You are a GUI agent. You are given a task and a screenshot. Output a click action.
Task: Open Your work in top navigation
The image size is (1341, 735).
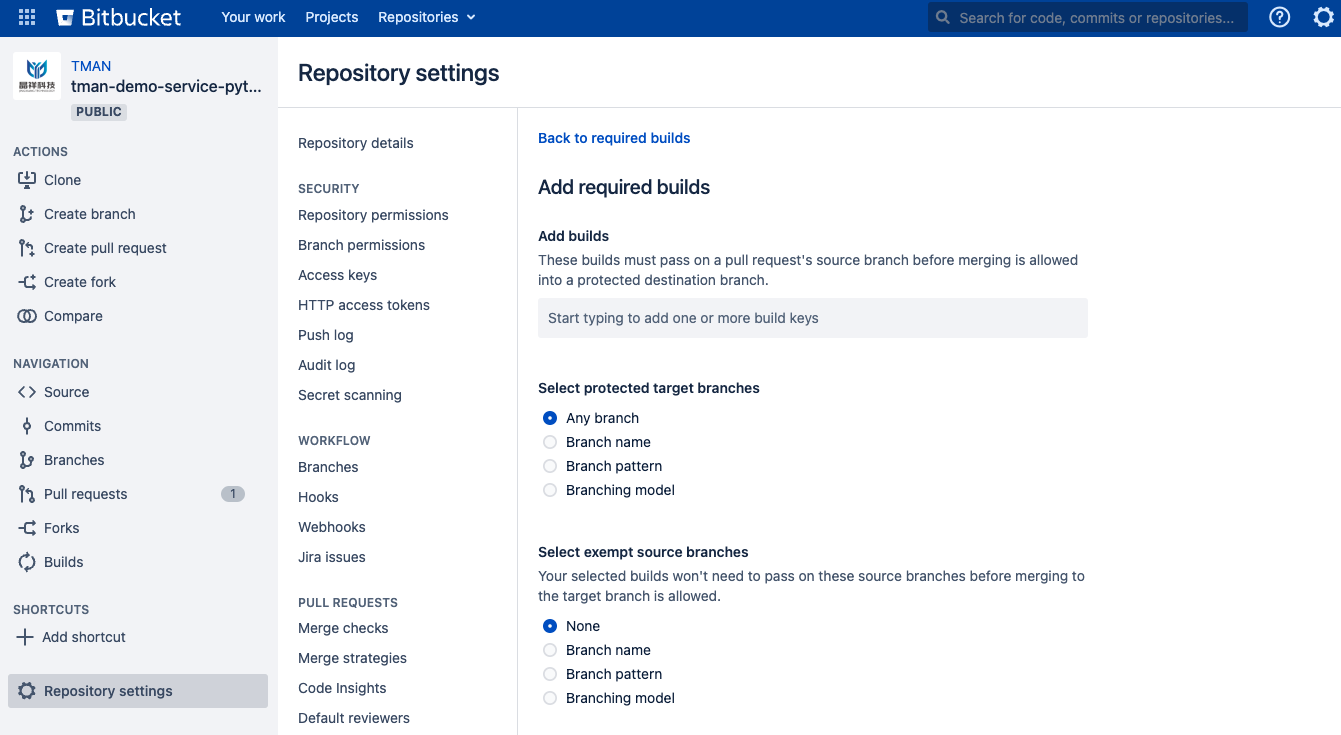pyautogui.click(x=253, y=17)
